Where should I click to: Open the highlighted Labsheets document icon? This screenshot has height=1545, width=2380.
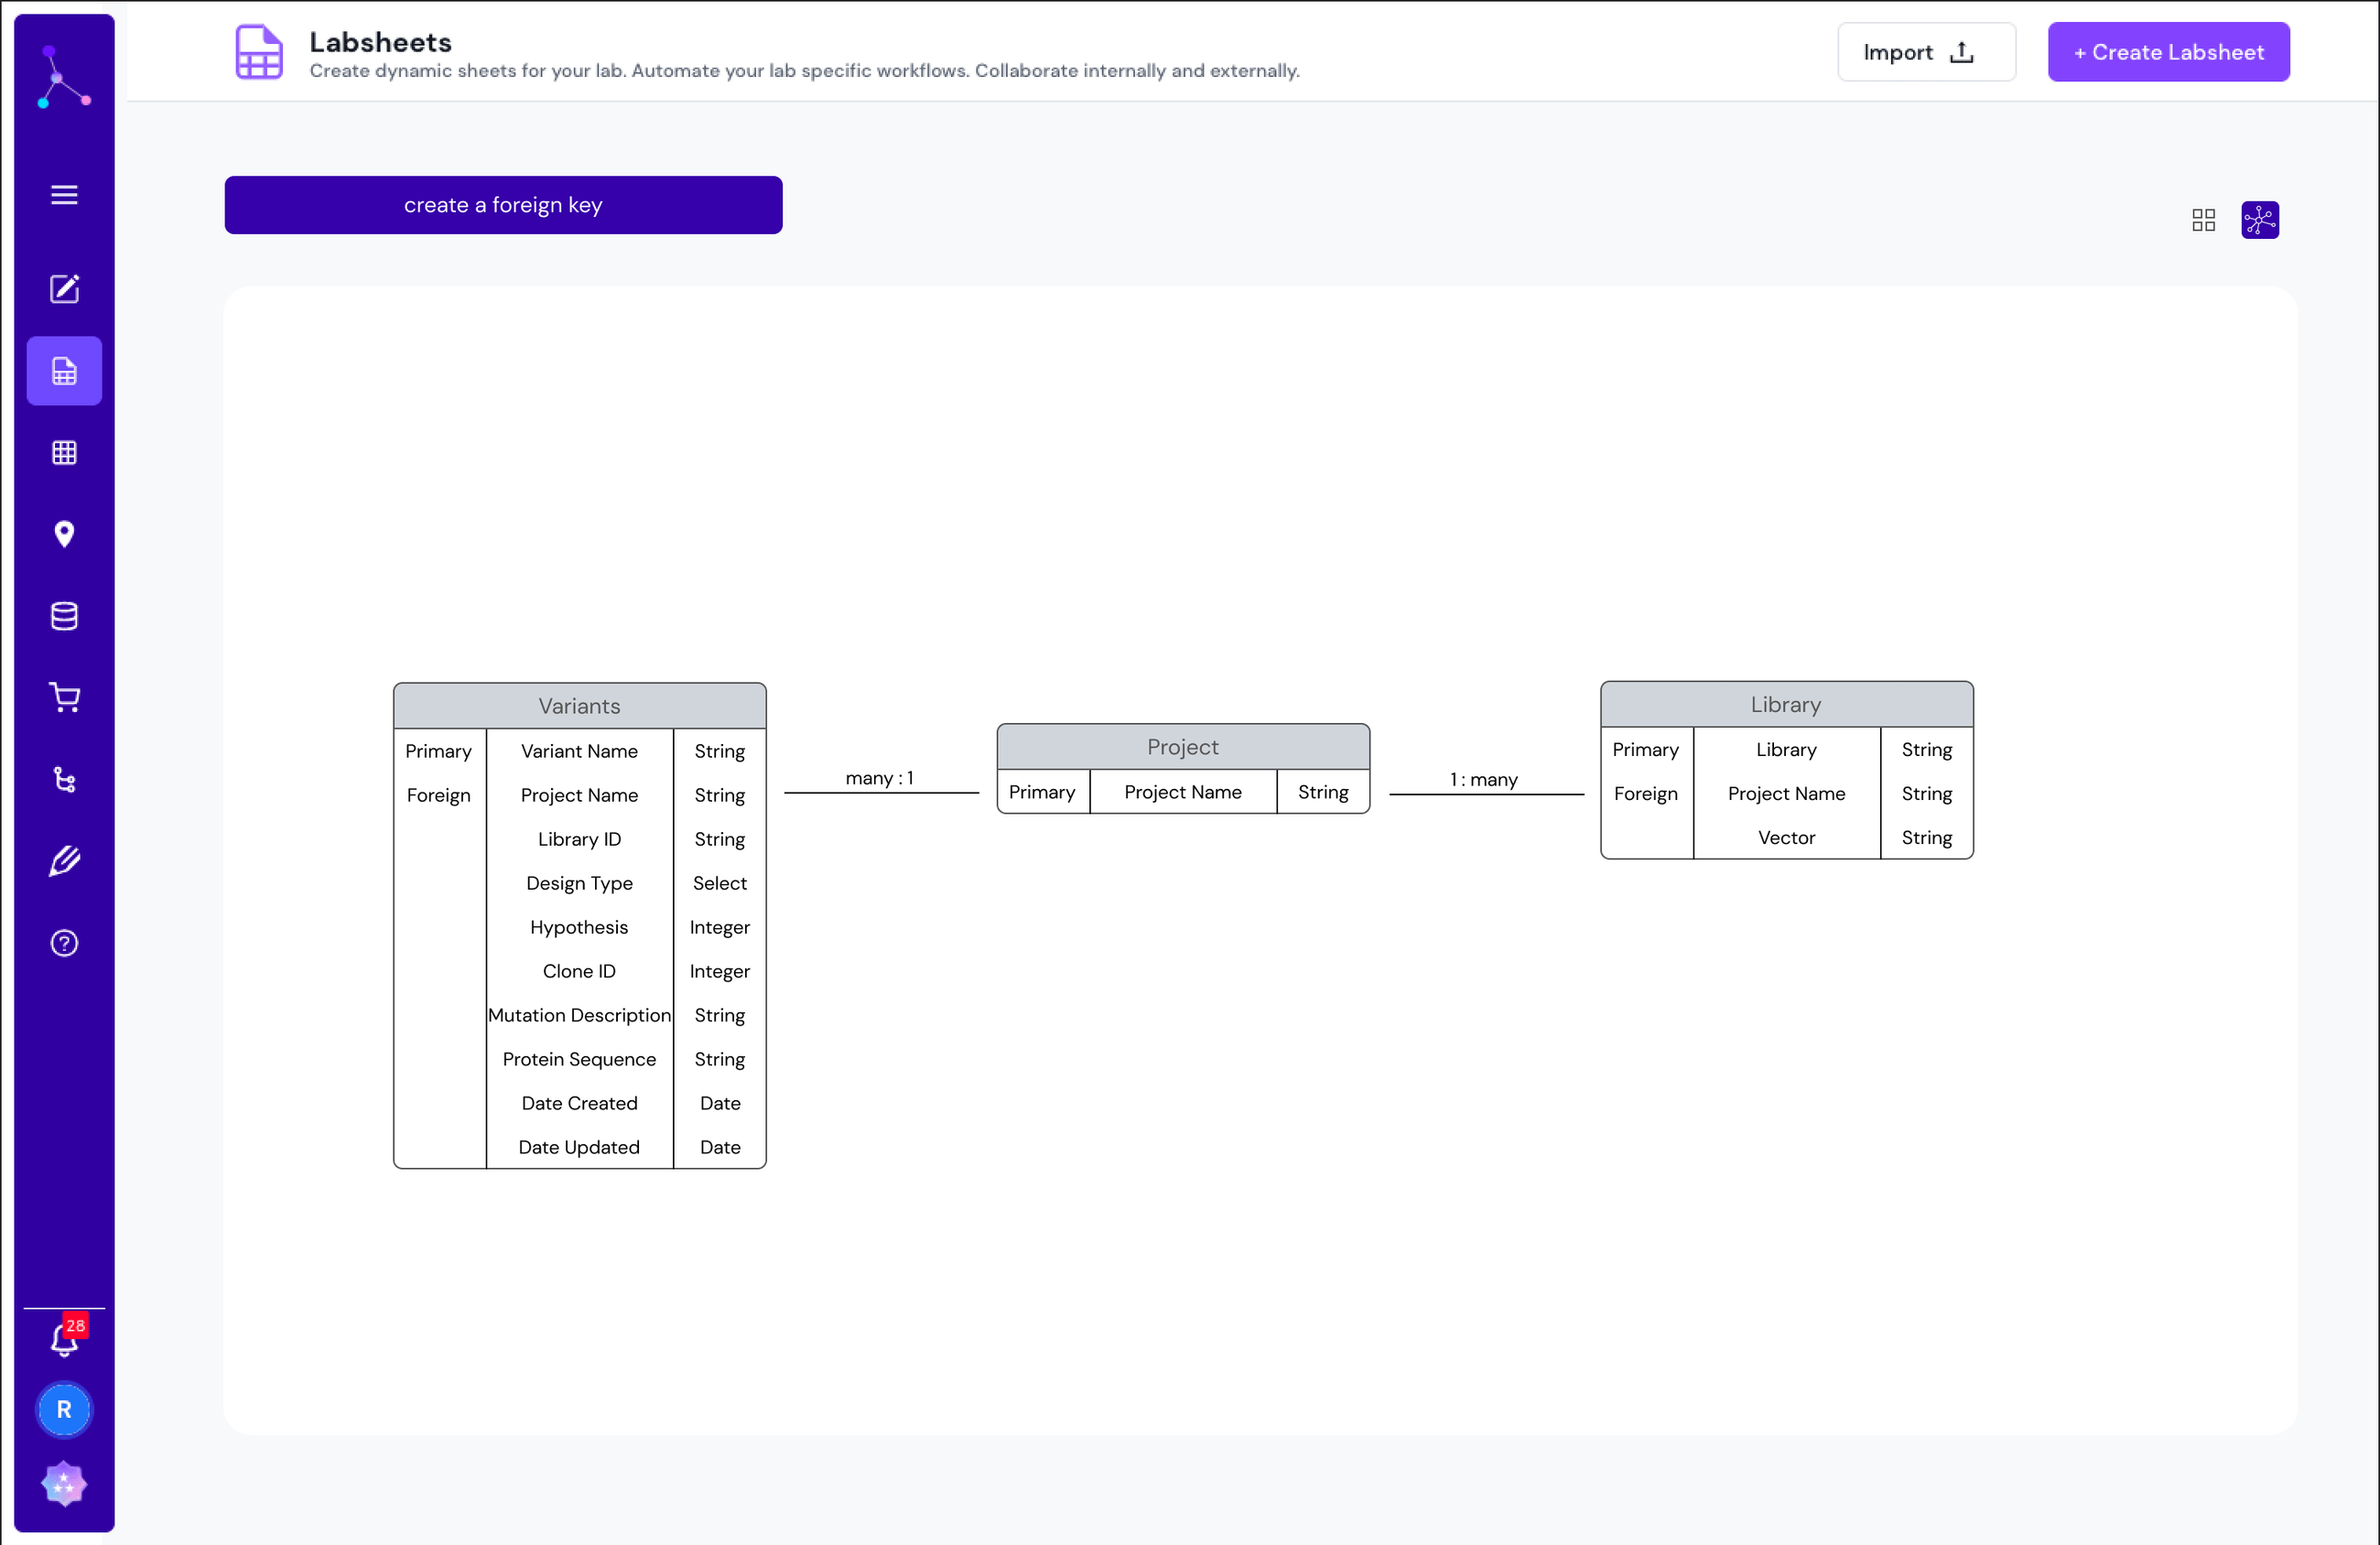tap(64, 370)
